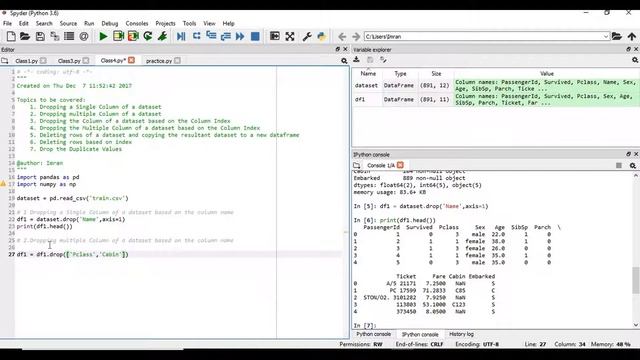
Task: Click the Variable explorer save data icon
Action: (x=370, y=60)
